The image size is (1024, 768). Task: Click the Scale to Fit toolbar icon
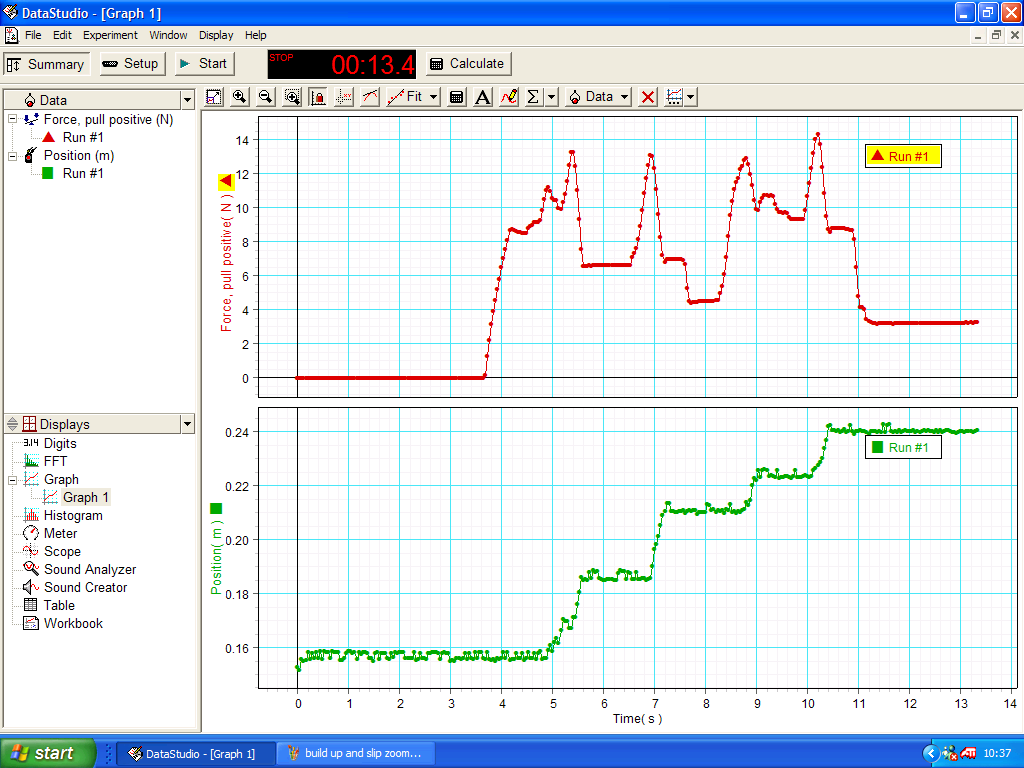[x=214, y=97]
